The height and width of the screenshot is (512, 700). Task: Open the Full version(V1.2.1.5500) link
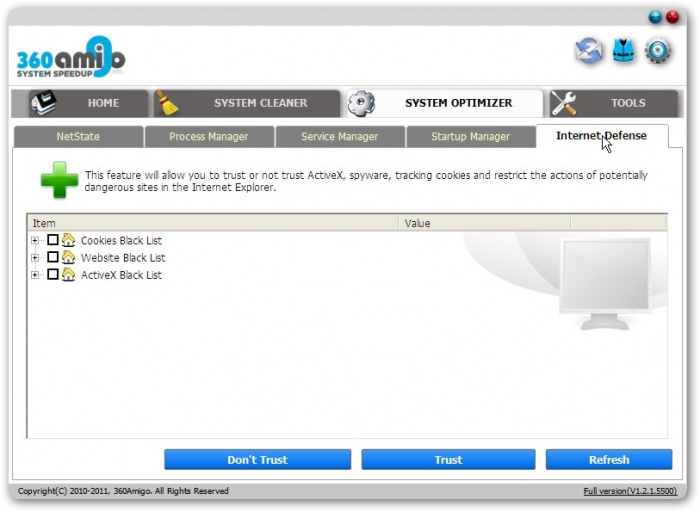[x=630, y=491]
